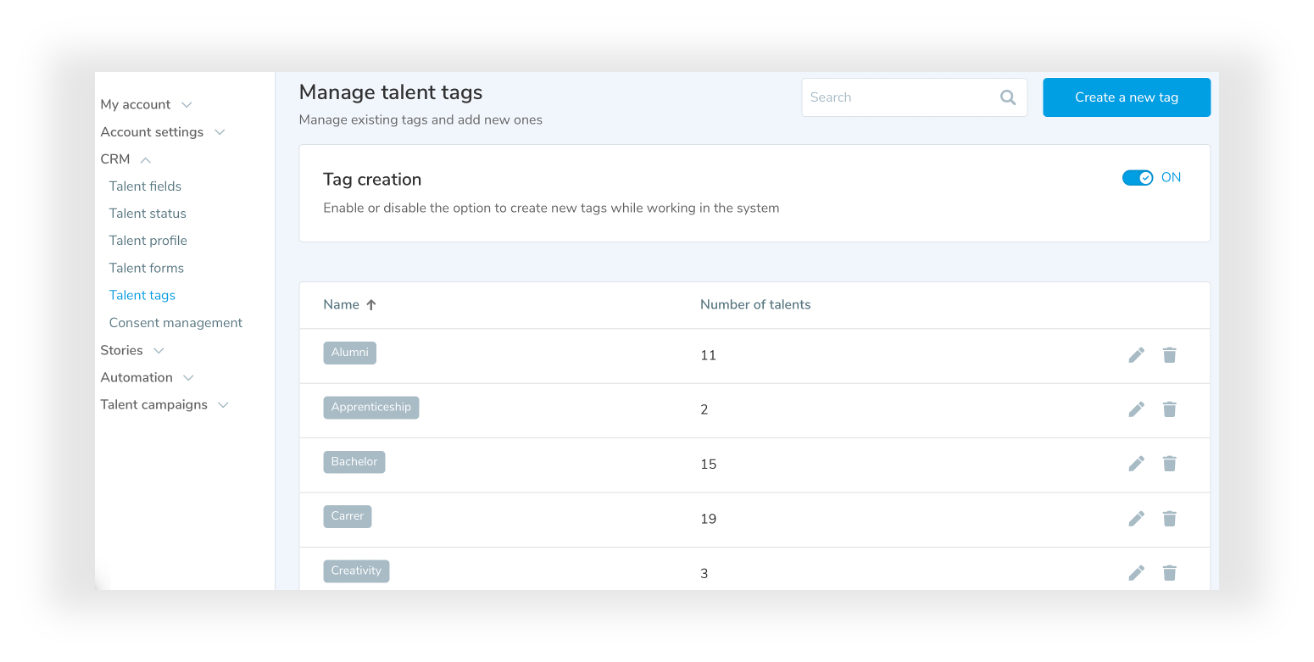Select the Creativity tag label
The height and width of the screenshot is (662, 1314).
tap(356, 571)
